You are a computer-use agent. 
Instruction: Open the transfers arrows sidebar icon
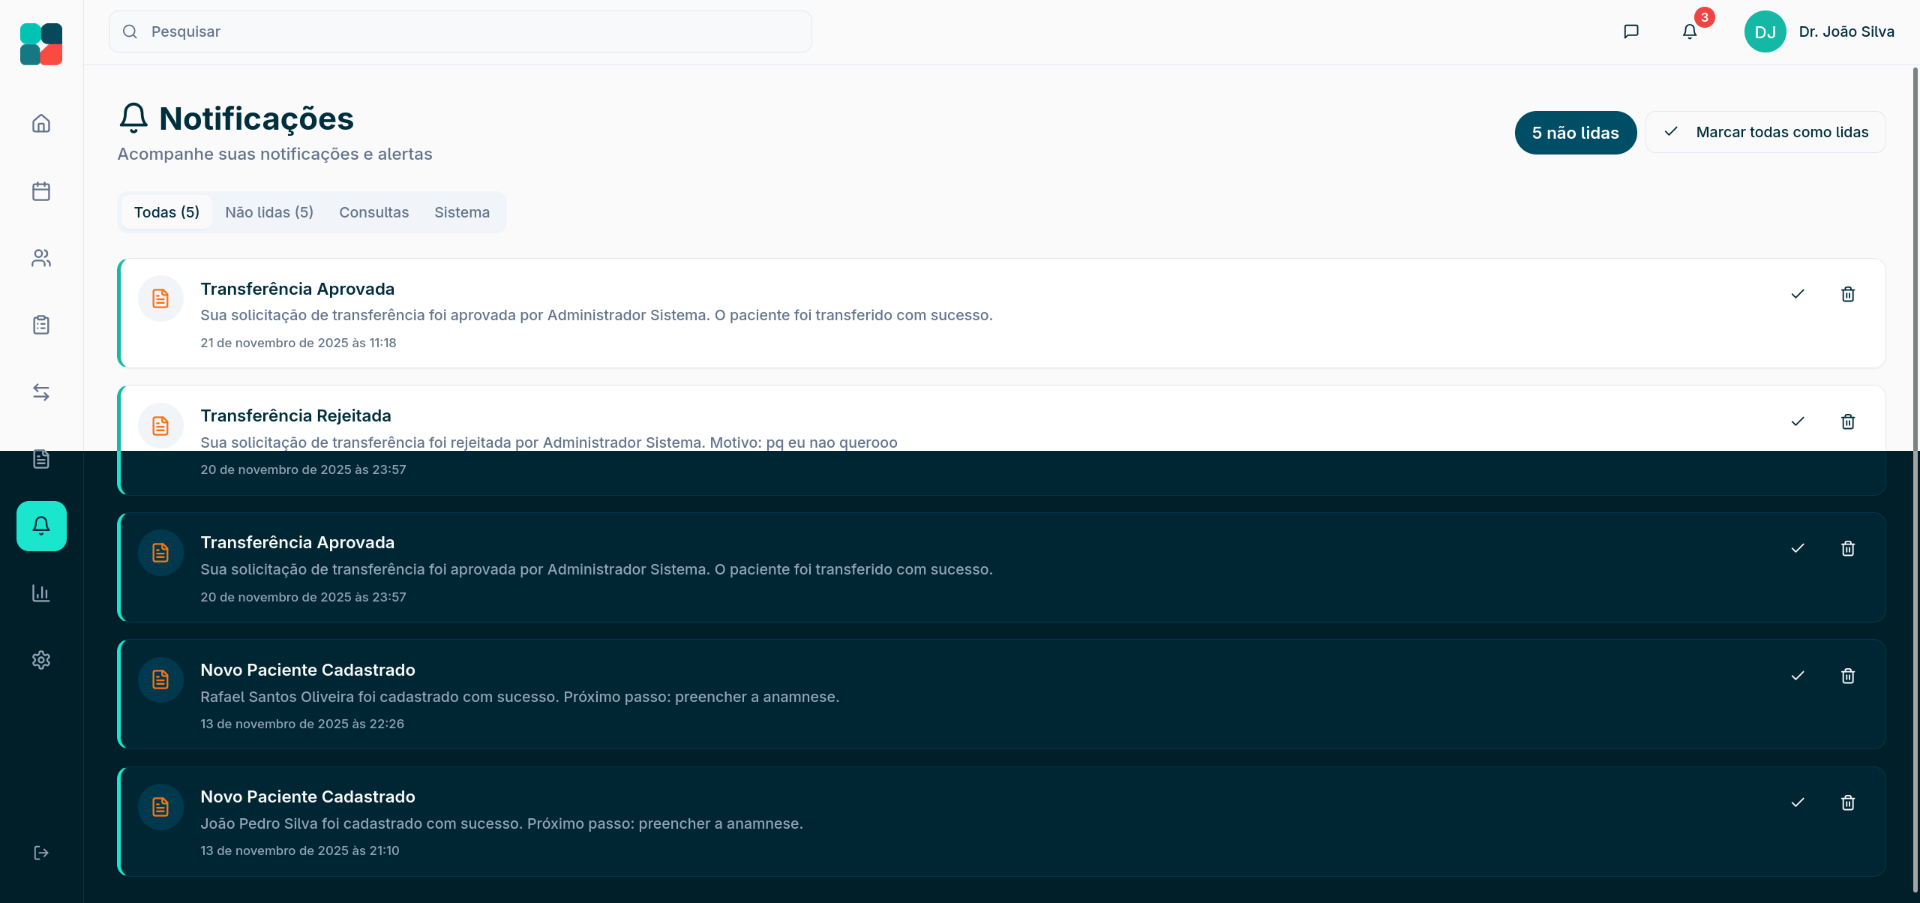[x=41, y=392]
